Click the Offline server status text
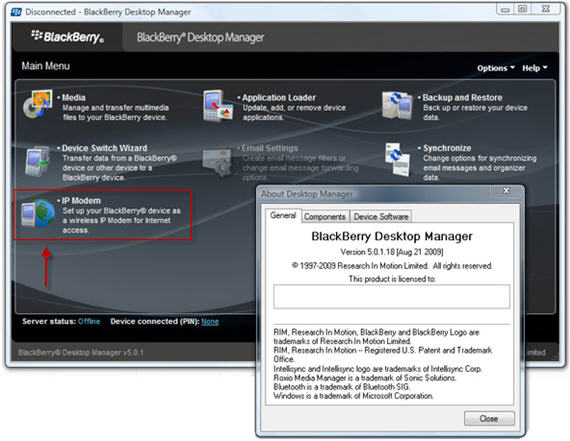The width and height of the screenshot is (570, 441). click(89, 321)
